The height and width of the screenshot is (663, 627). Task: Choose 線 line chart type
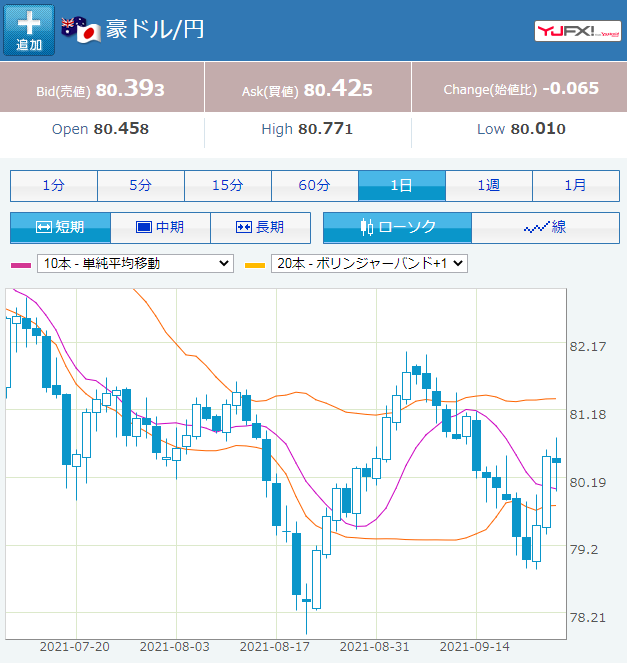click(545, 227)
